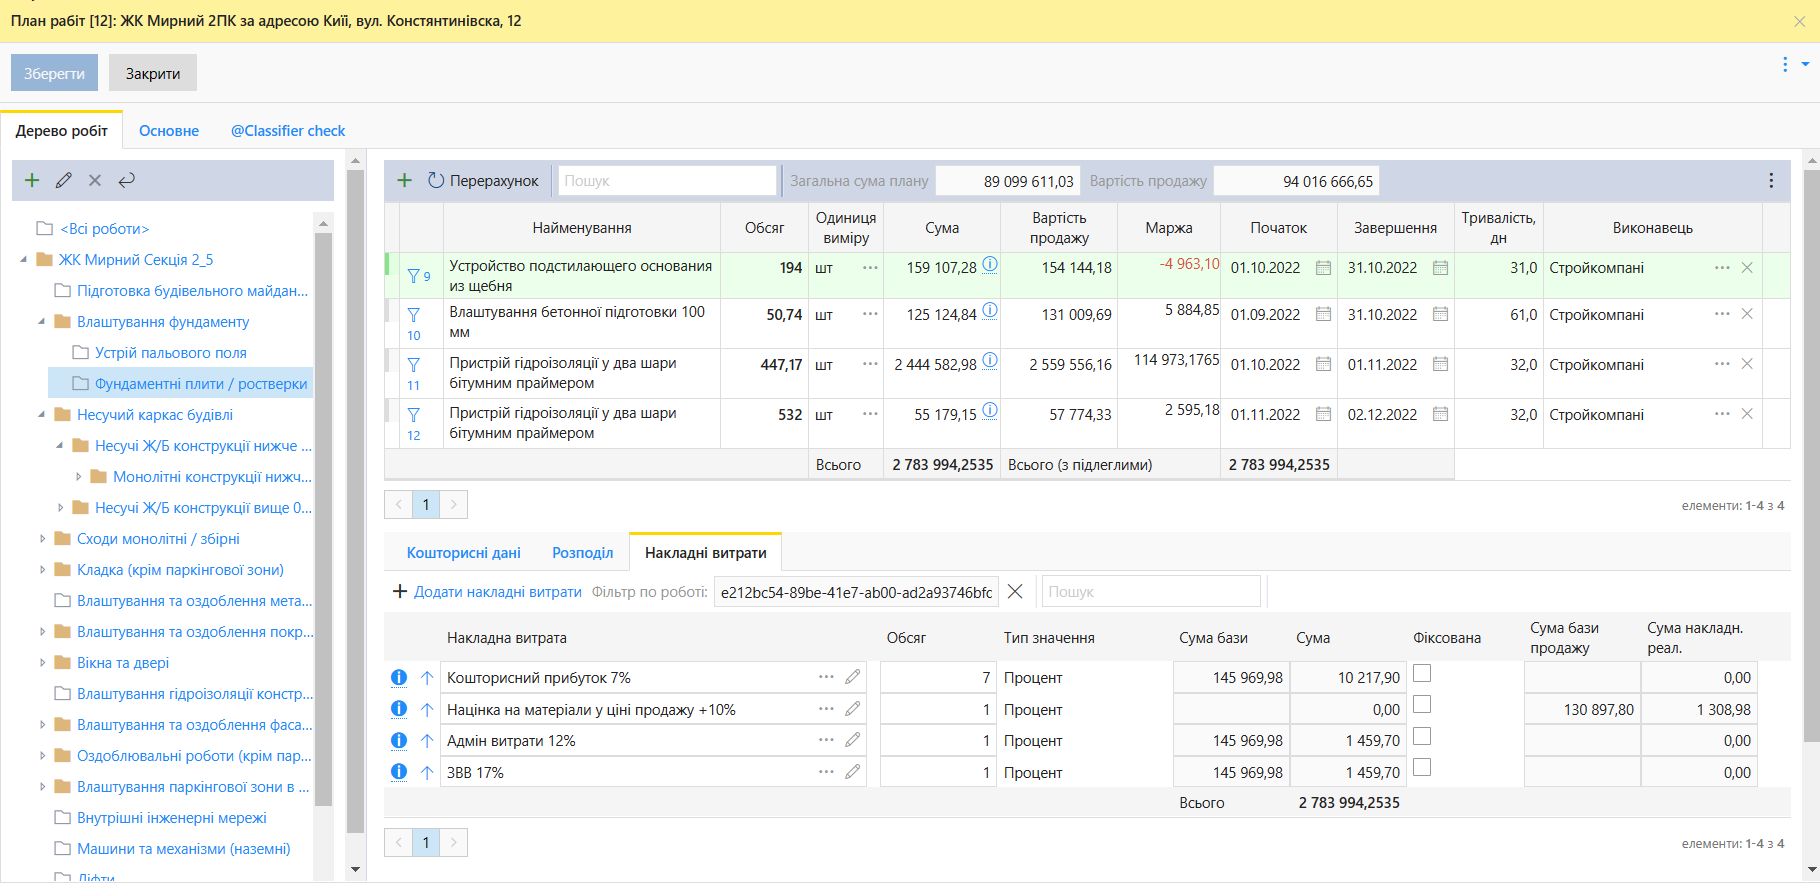Image resolution: width=1820 pixels, height=883 pixels.
Task: Expand Несучі Ж/Б конструкції вище 0 node
Action: [60, 508]
